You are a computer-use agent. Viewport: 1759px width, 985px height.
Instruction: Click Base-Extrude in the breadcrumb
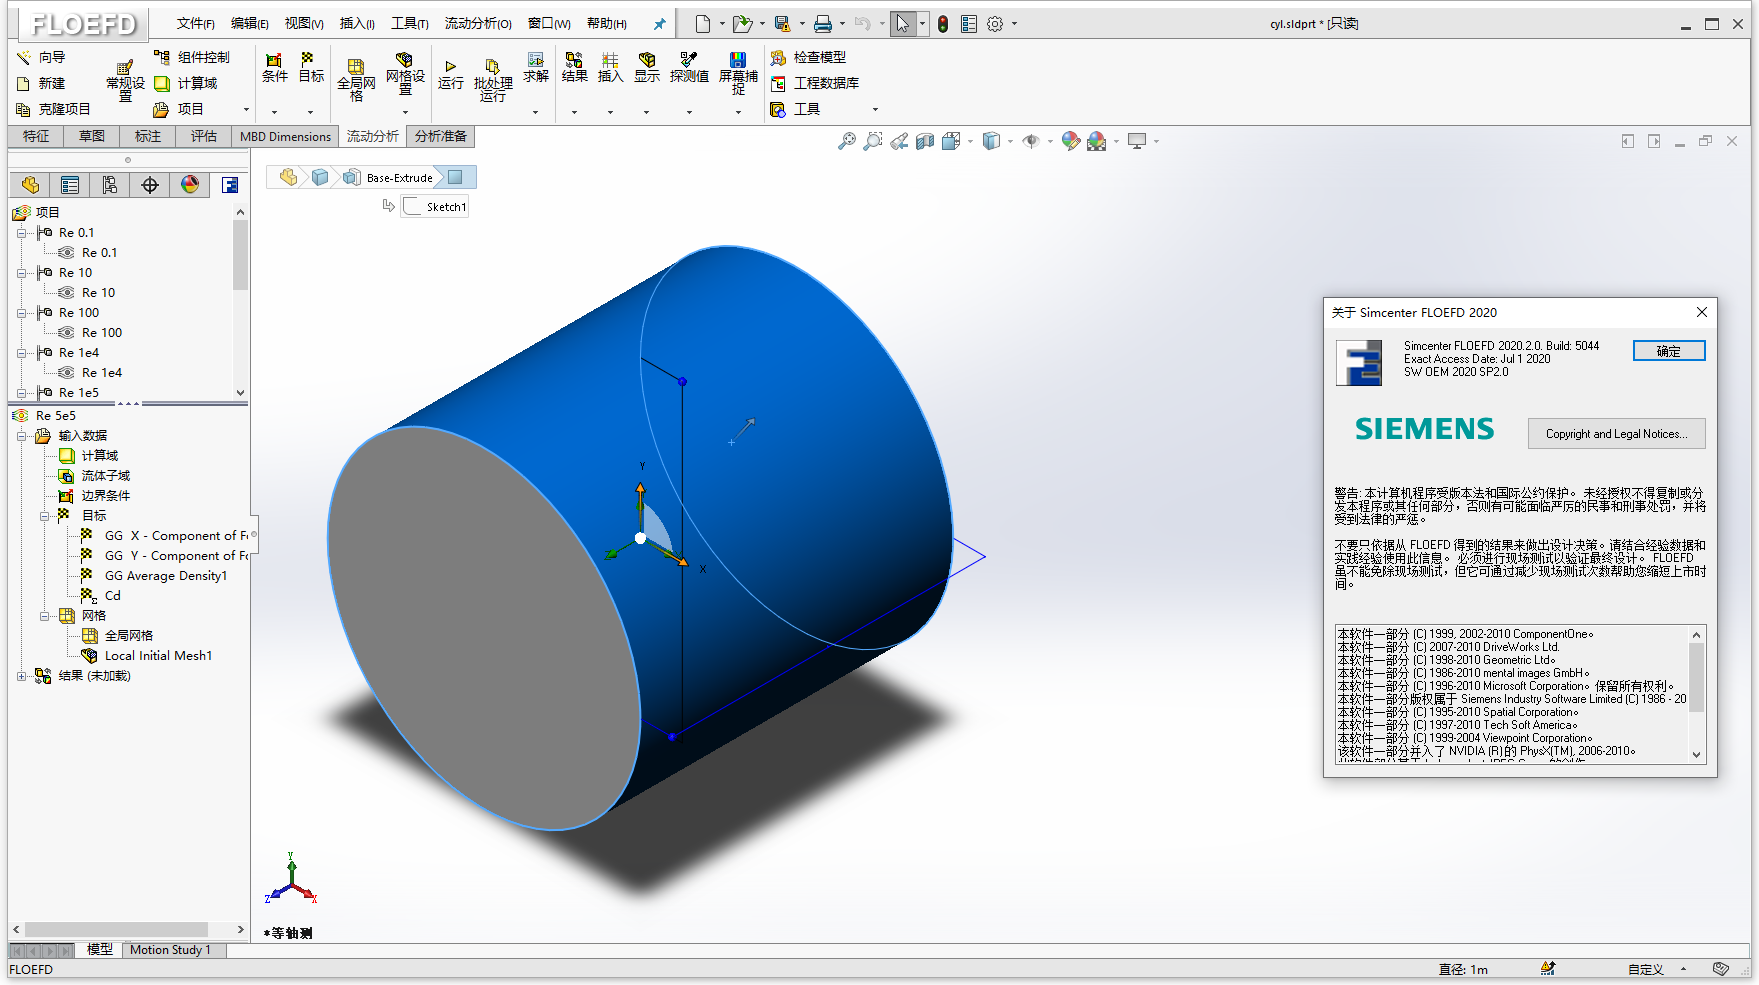pyautogui.click(x=399, y=178)
